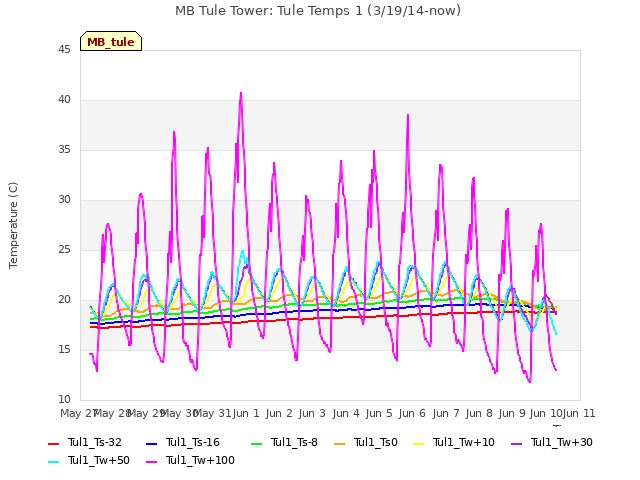Click the Jun 5 x-axis date label
This screenshot has width=640, height=480.
[x=379, y=413]
